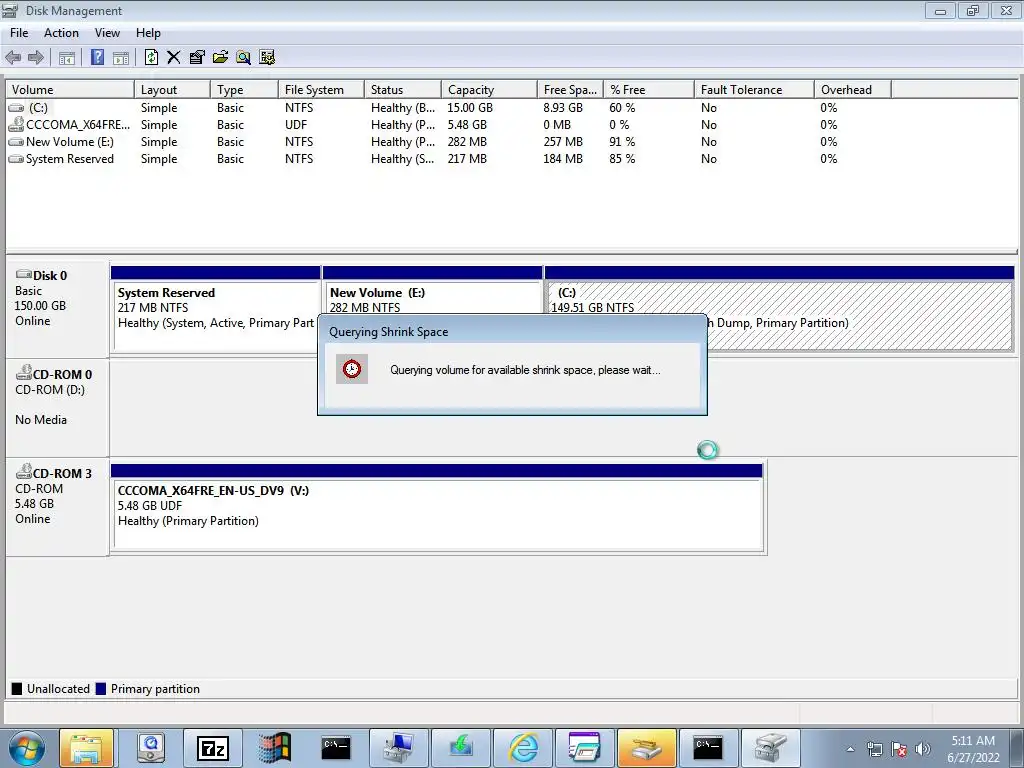Viewport: 1024px width, 768px height.
Task: Select the (C:) 149.51 GB partition block
Action: click(x=778, y=309)
